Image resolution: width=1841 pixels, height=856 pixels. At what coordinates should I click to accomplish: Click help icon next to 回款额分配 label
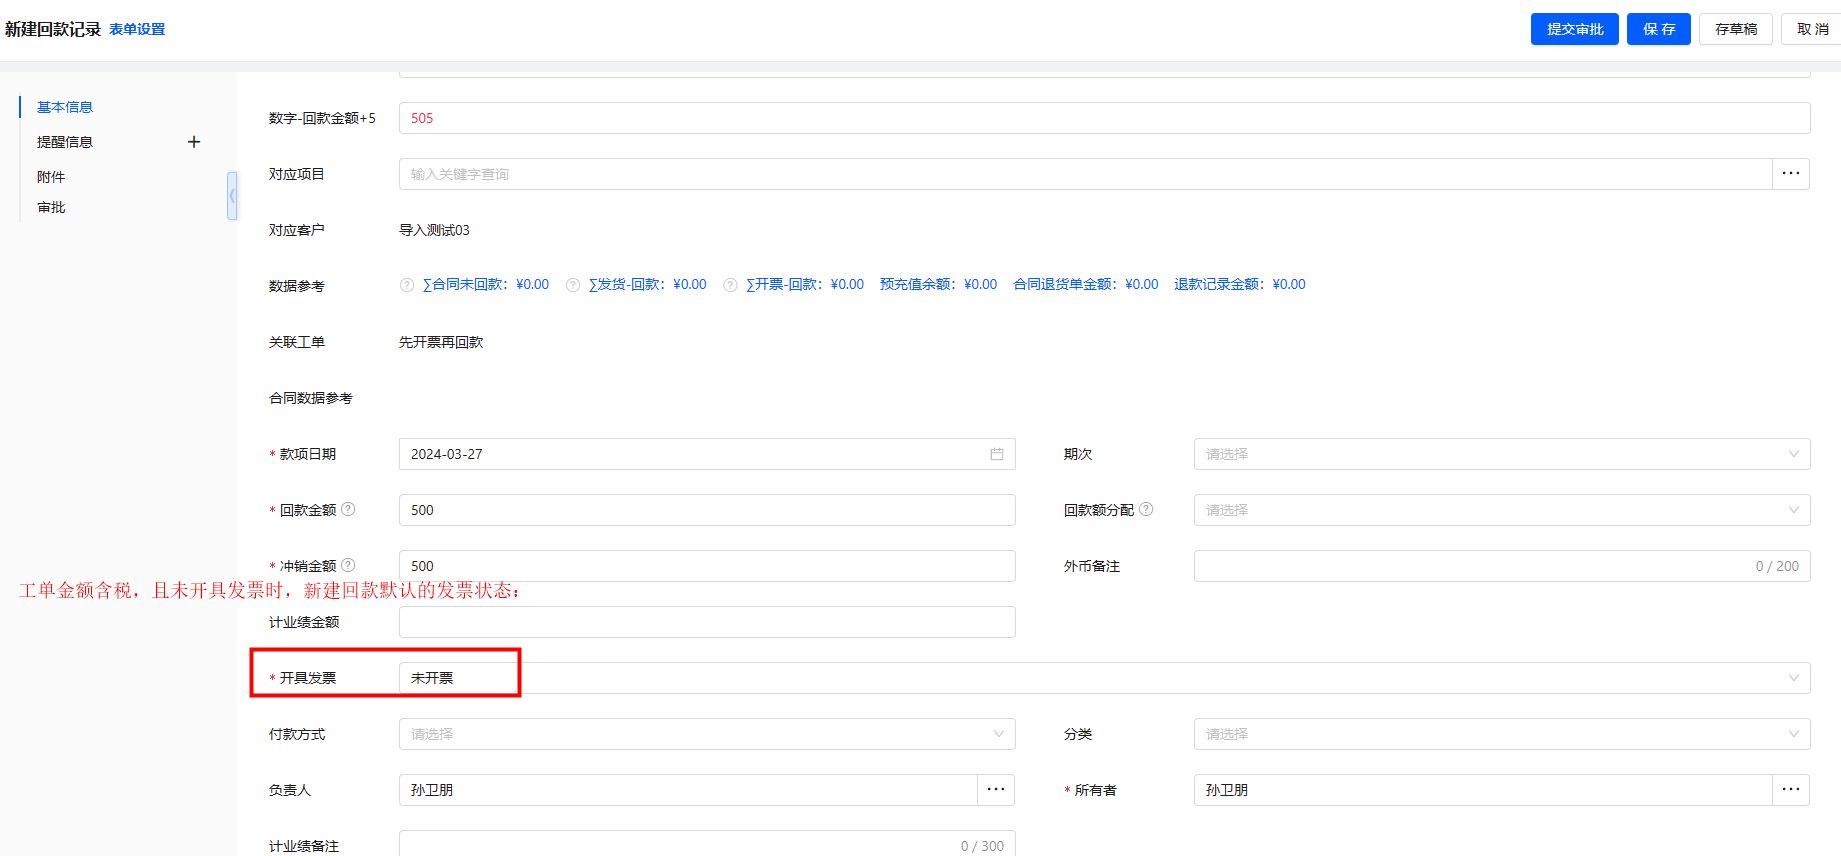1146,509
